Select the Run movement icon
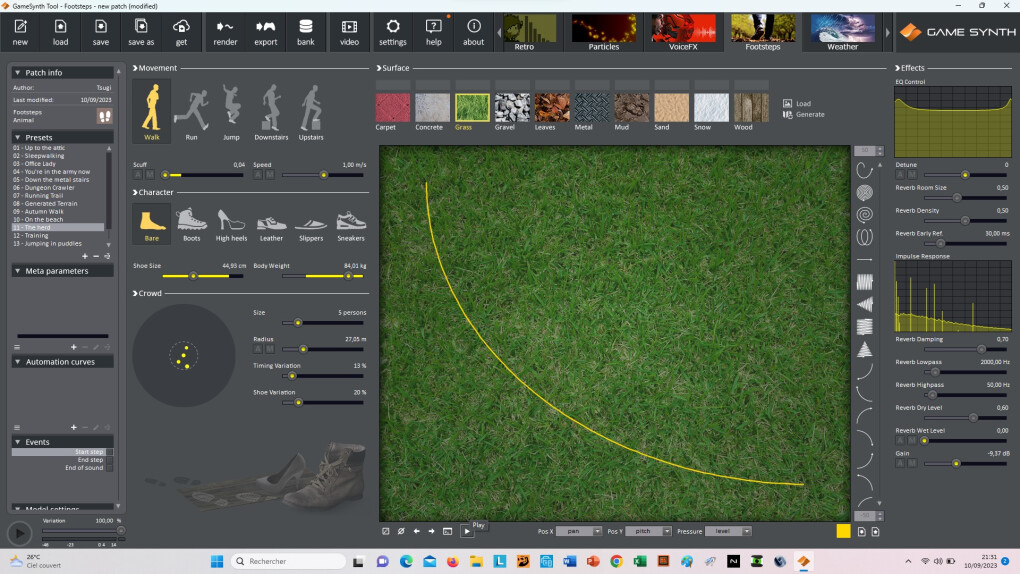The height and width of the screenshot is (574, 1020). 191,111
